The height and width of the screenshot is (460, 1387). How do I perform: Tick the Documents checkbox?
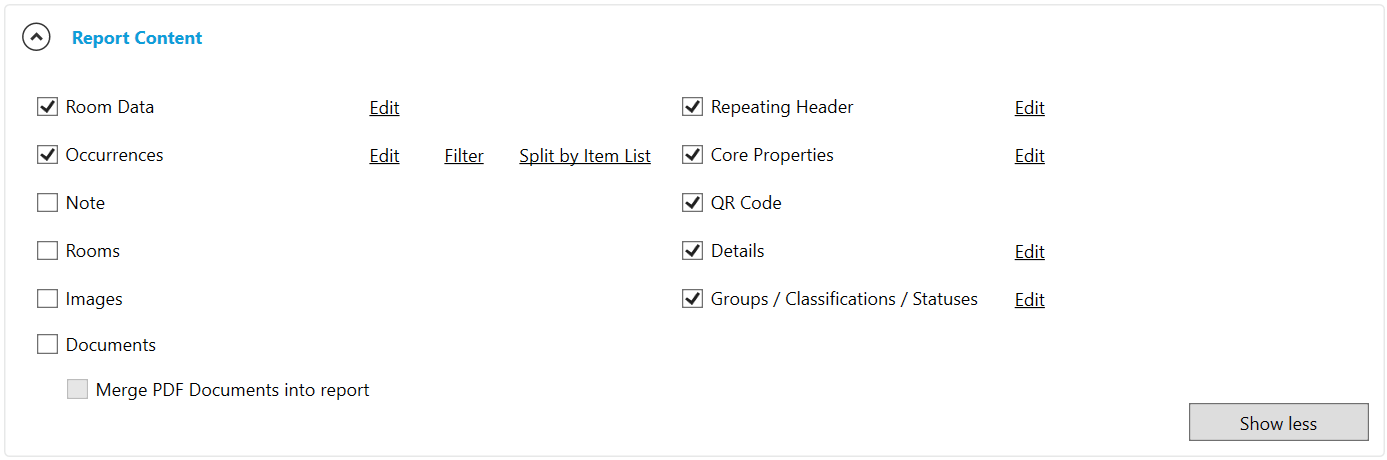47,345
